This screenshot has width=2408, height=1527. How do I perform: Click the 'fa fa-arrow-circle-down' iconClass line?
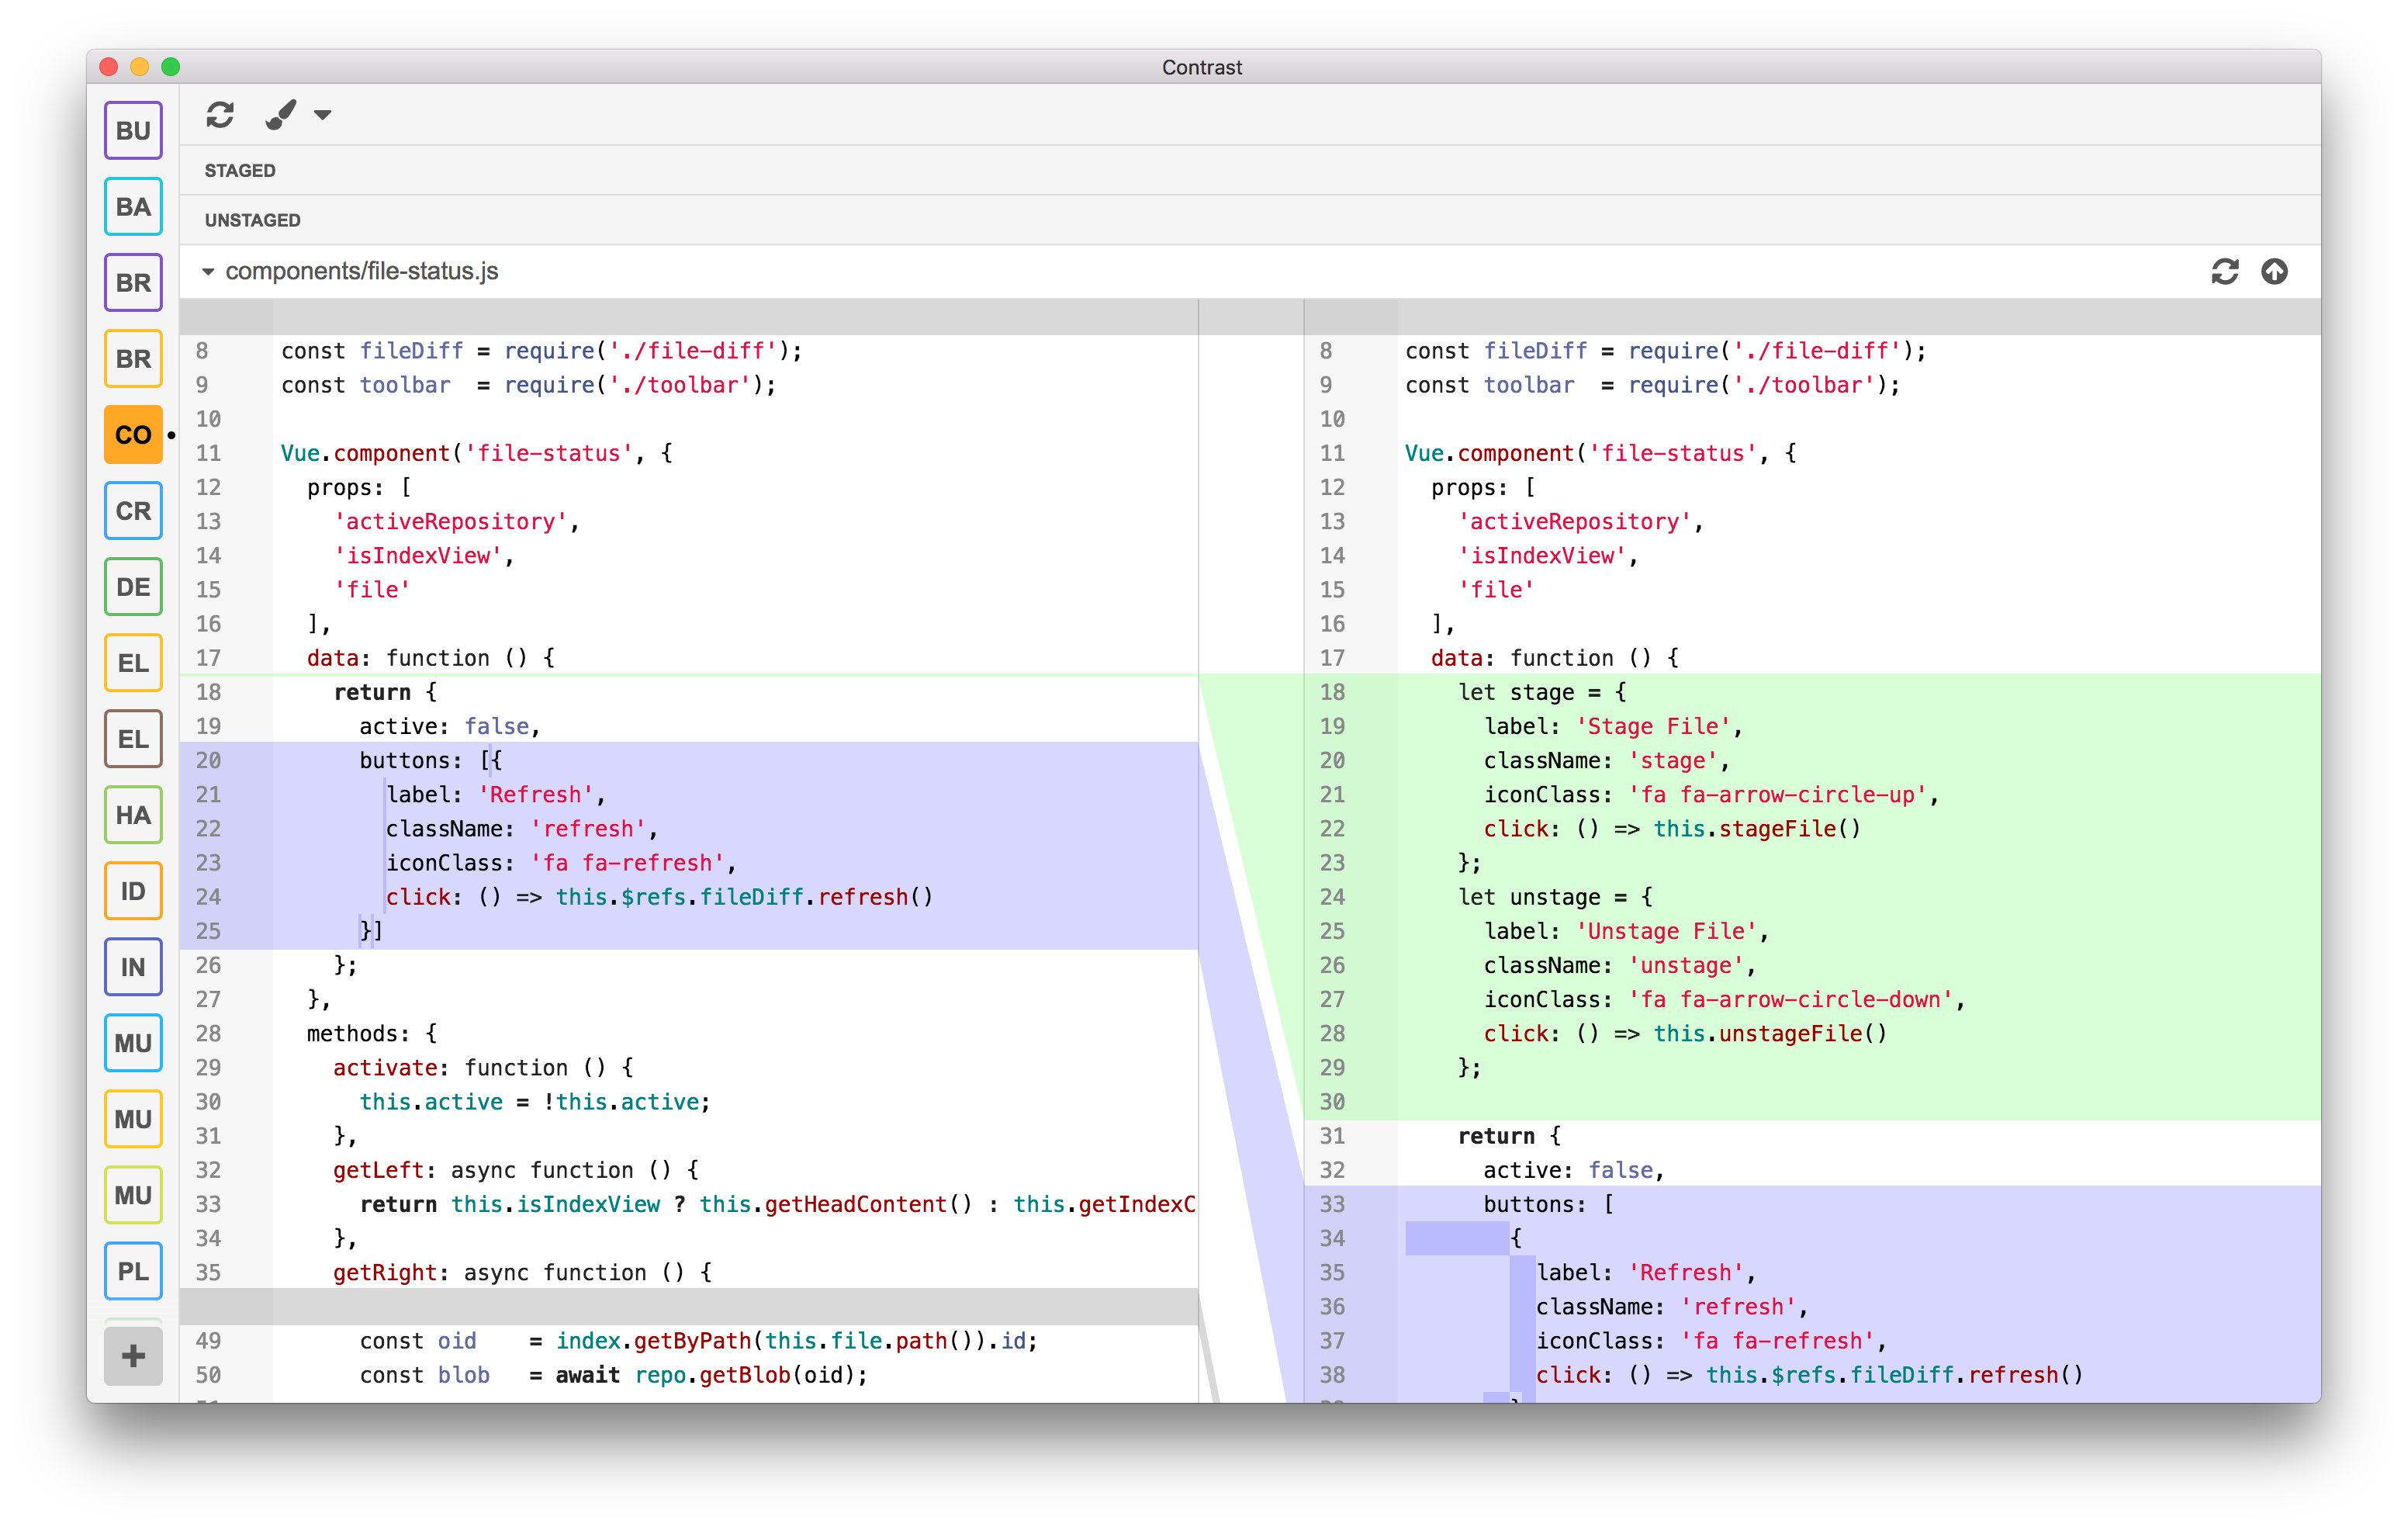tap(1724, 999)
